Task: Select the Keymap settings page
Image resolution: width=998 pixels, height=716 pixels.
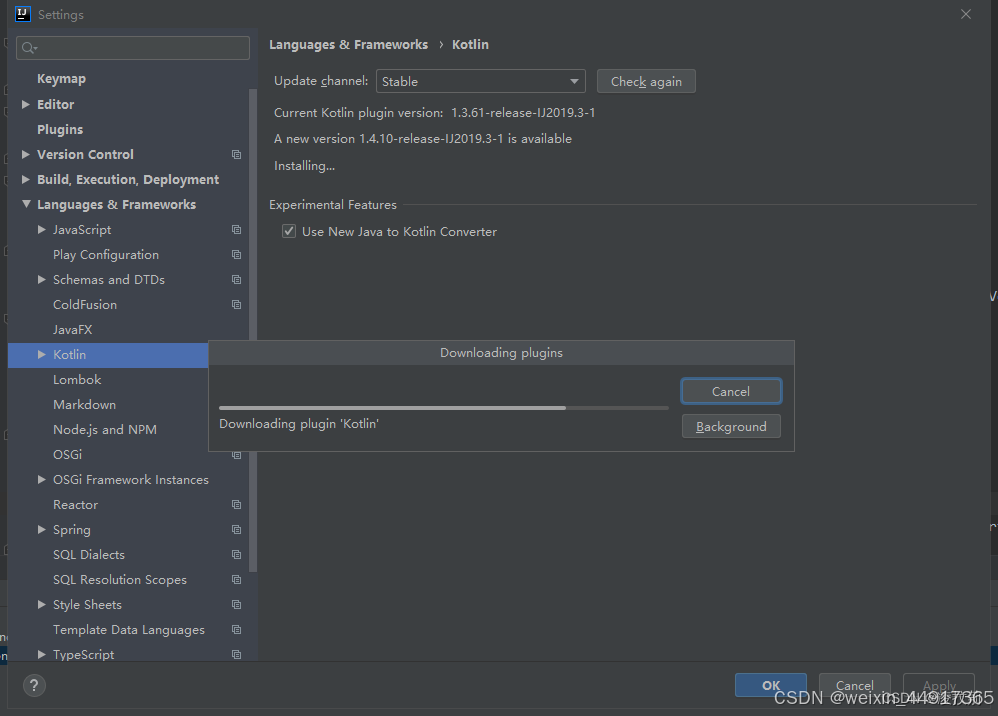Action: point(61,79)
